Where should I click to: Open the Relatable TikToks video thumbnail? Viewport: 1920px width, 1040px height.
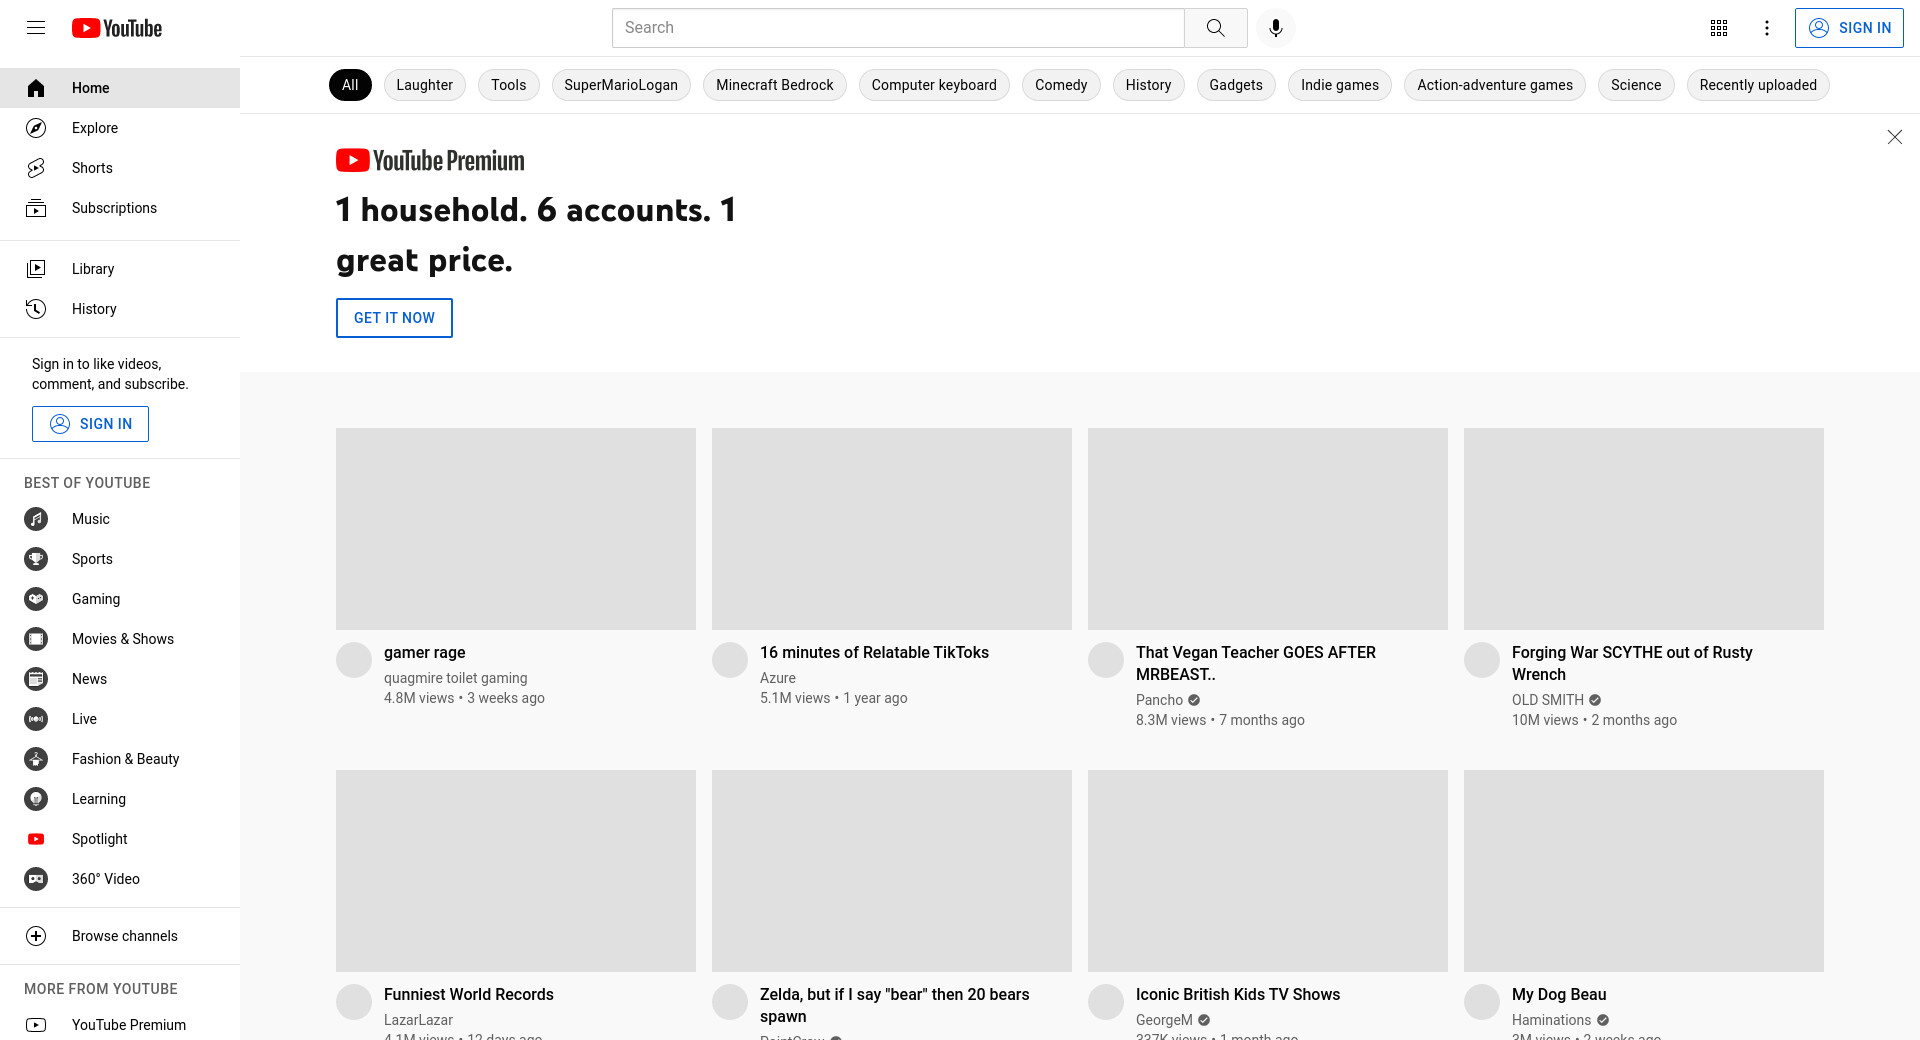892,529
